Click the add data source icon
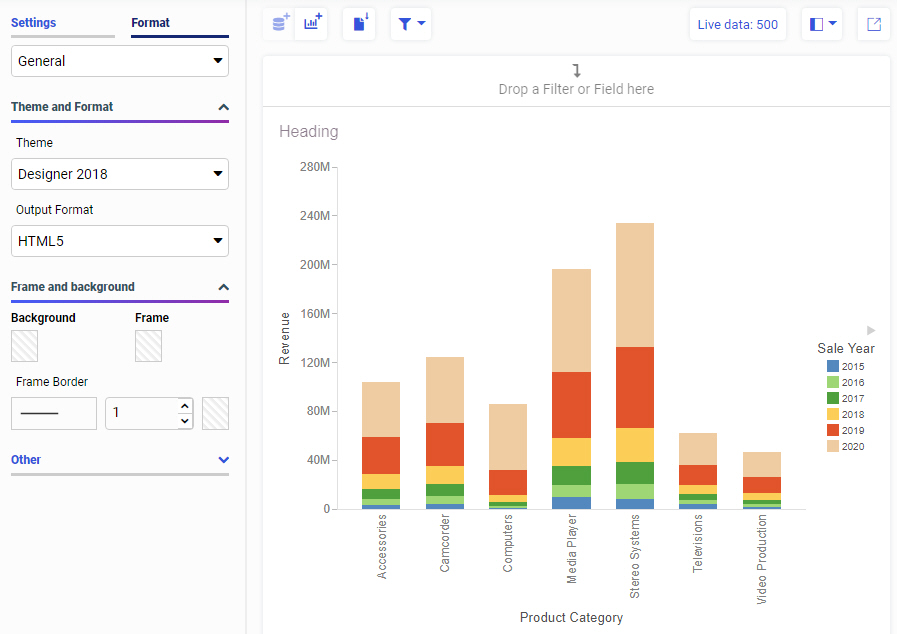The height and width of the screenshot is (634, 897). click(280, 24)
